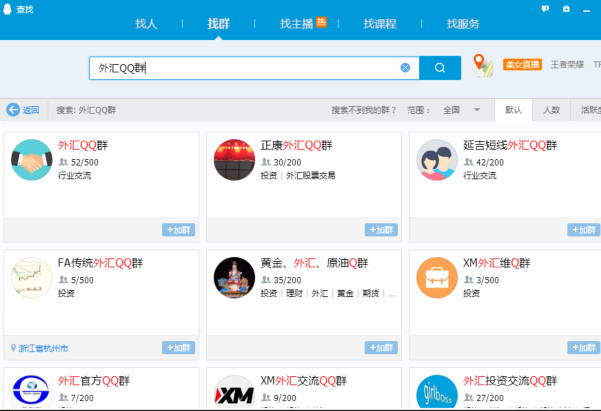Open the nearby map location icon
Screen dimensions: 601x411
click(482, 65)
